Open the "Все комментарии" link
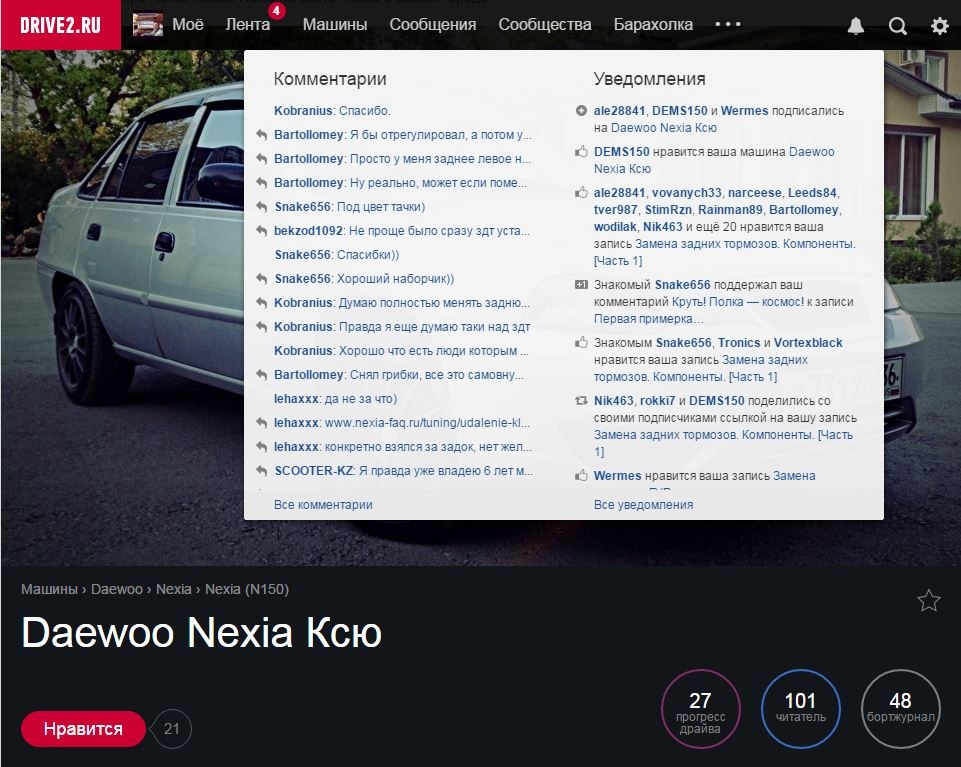This screenshot has width=961, height=767. coord(322,505)
